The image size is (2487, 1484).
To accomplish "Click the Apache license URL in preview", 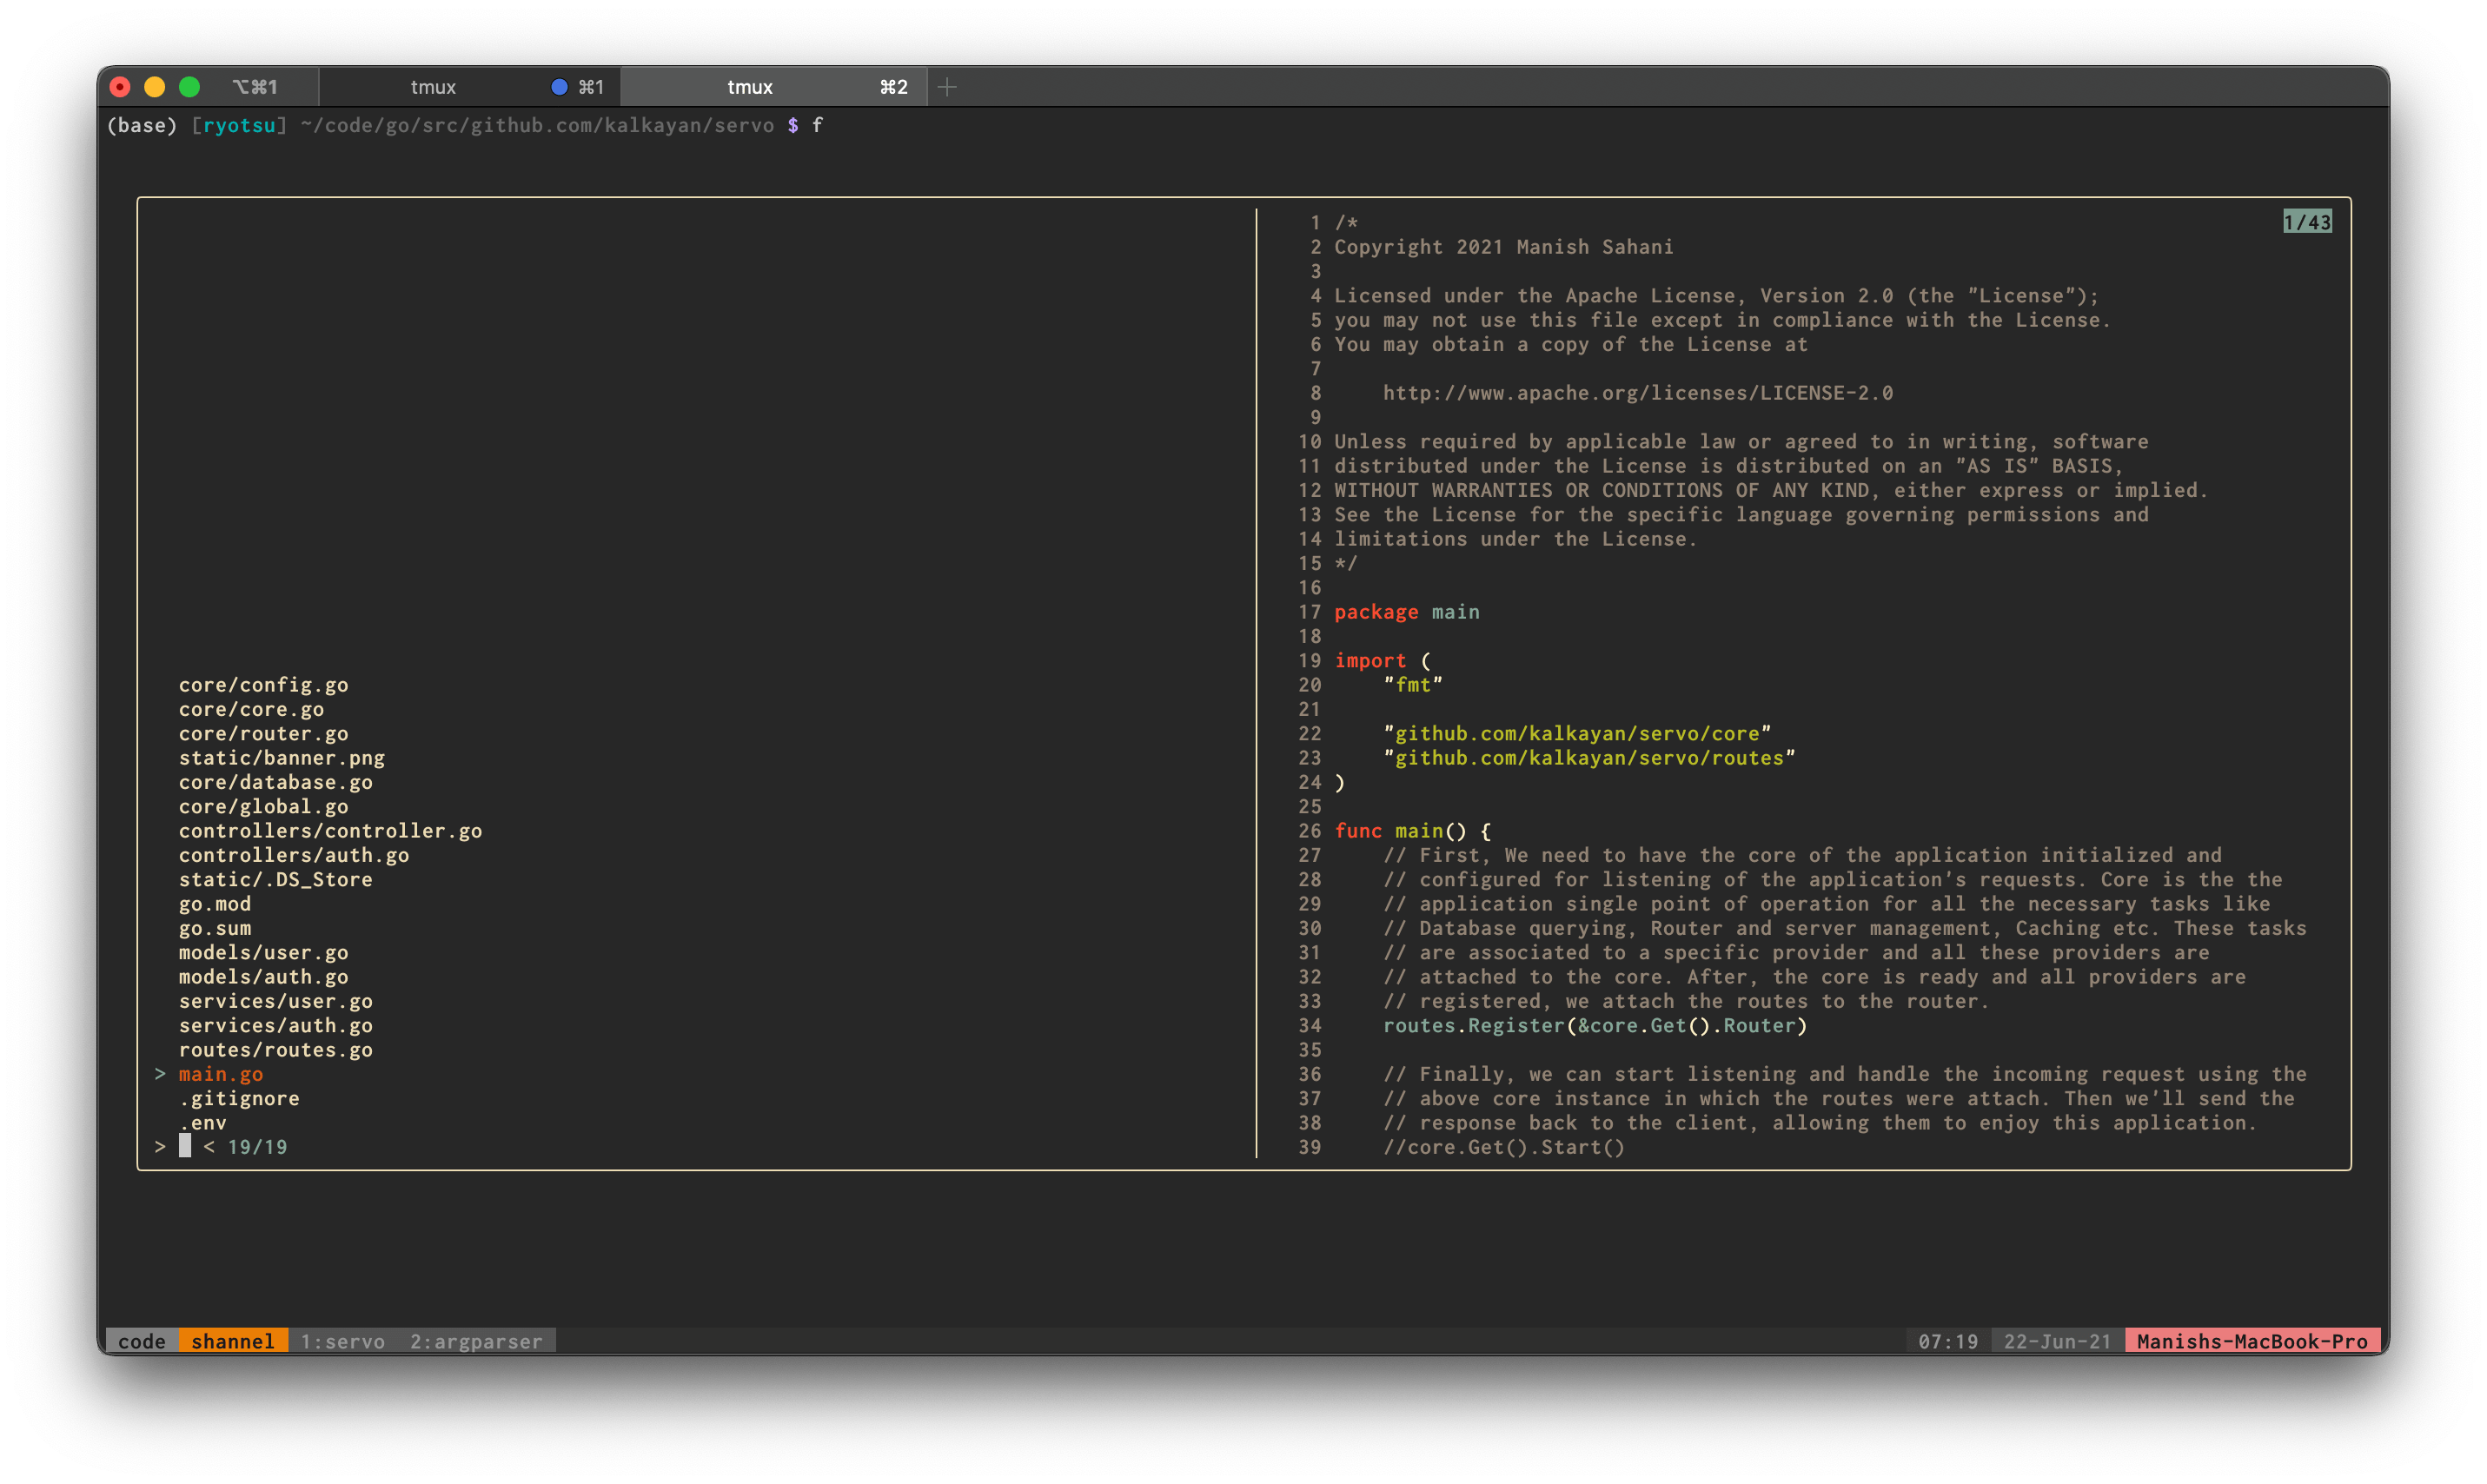I will [x=1637, y=393].
